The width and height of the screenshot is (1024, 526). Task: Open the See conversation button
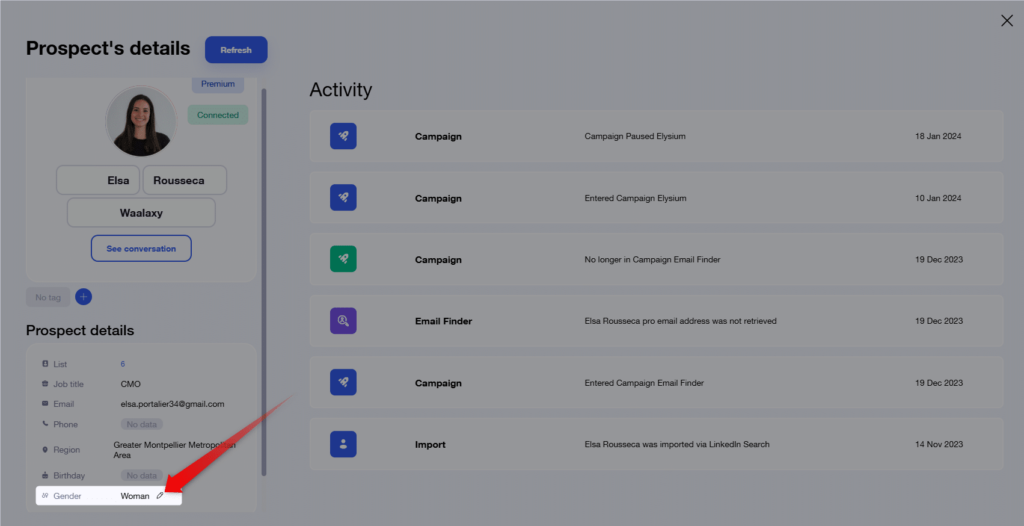coord(141,248)
